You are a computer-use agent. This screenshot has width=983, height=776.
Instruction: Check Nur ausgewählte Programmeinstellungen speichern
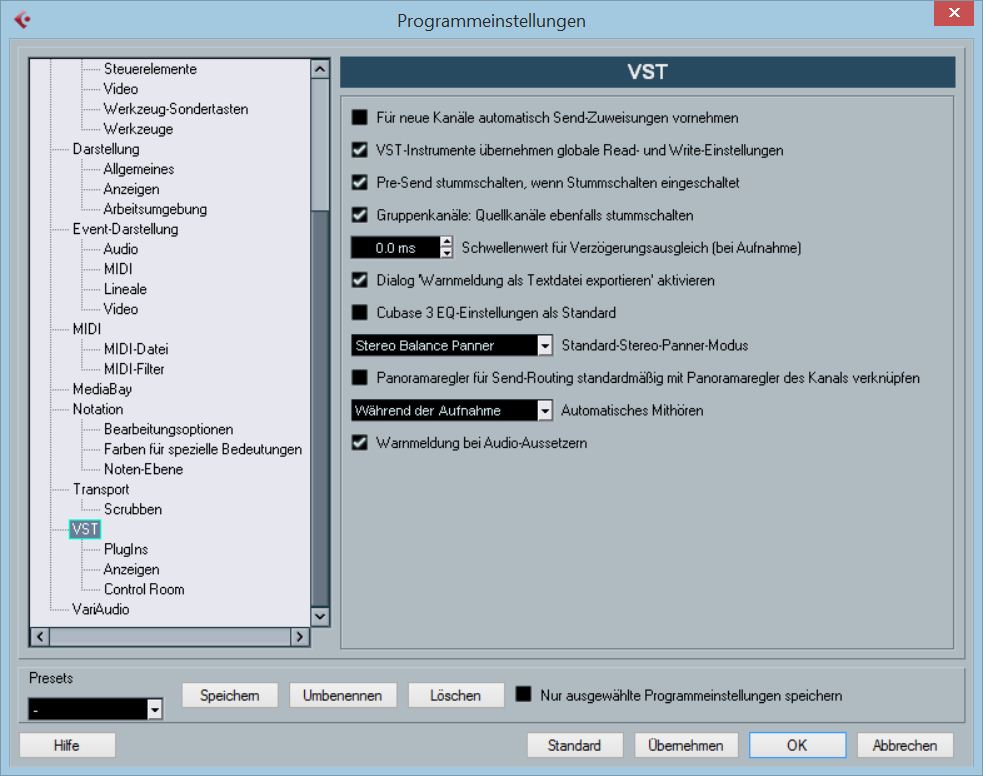[x=523, y=695]
